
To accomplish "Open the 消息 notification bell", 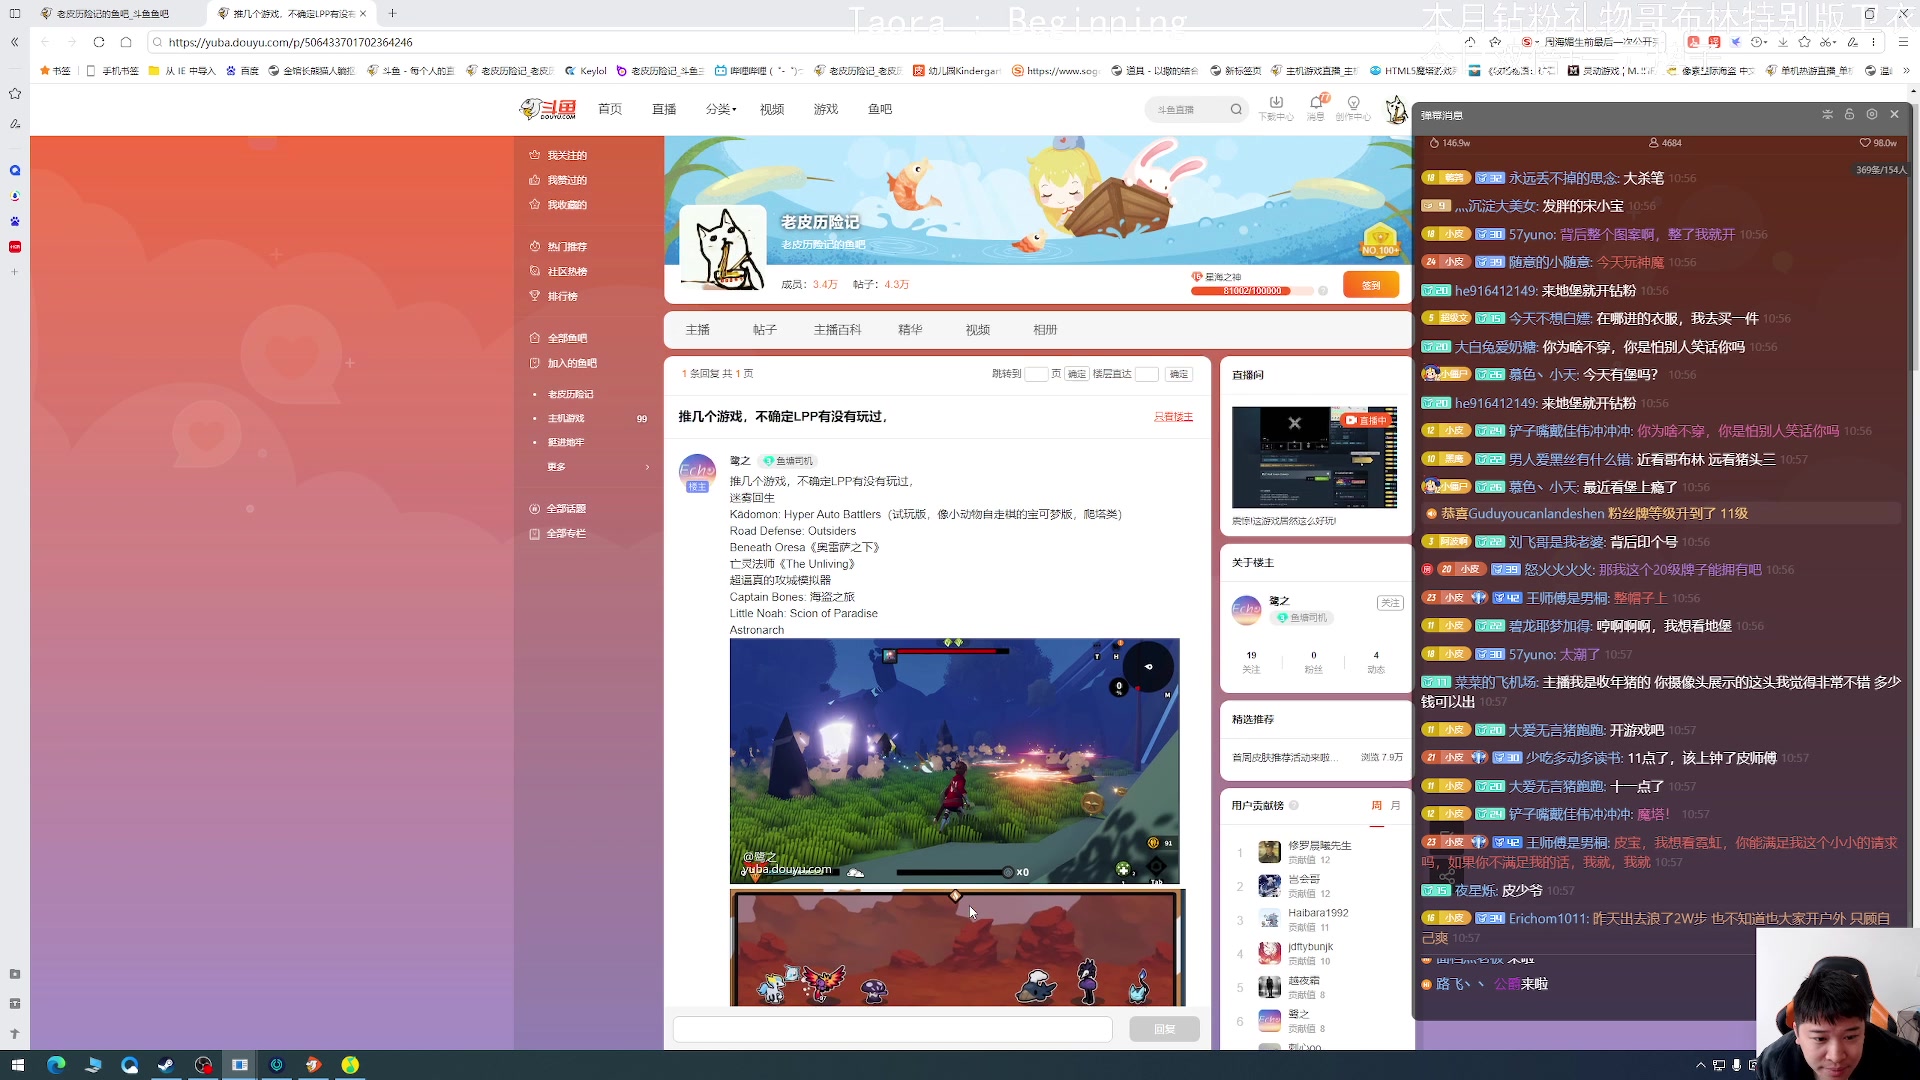I will 1316,108.
